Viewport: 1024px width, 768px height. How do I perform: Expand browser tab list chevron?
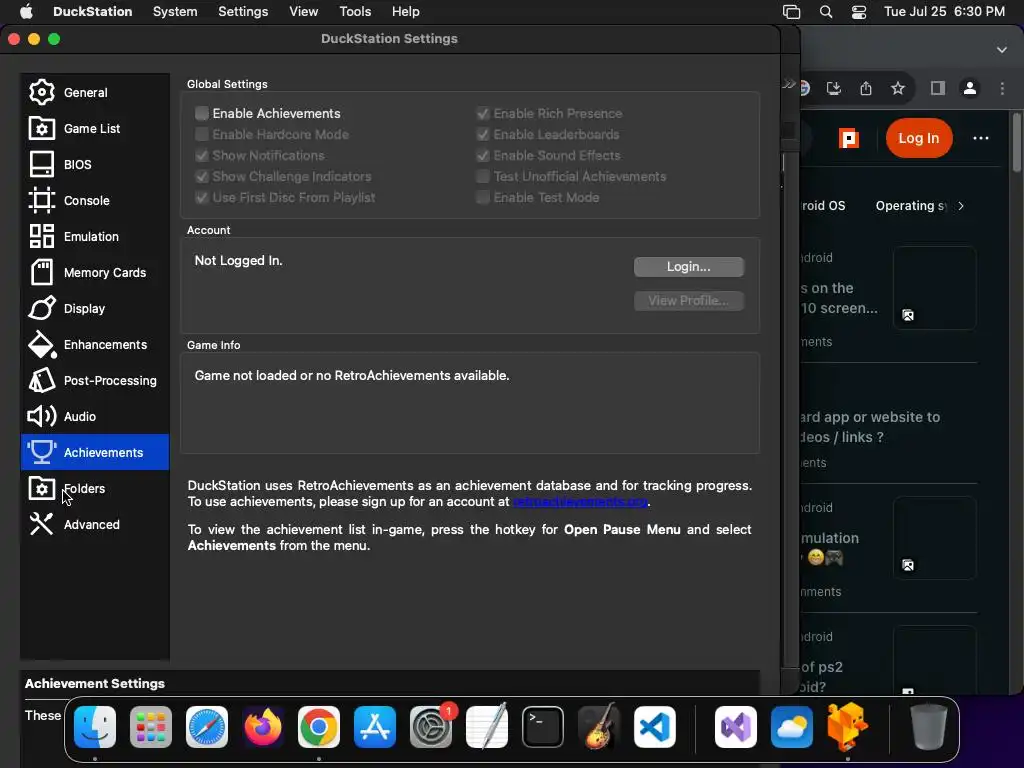(x=1002, y=50)
